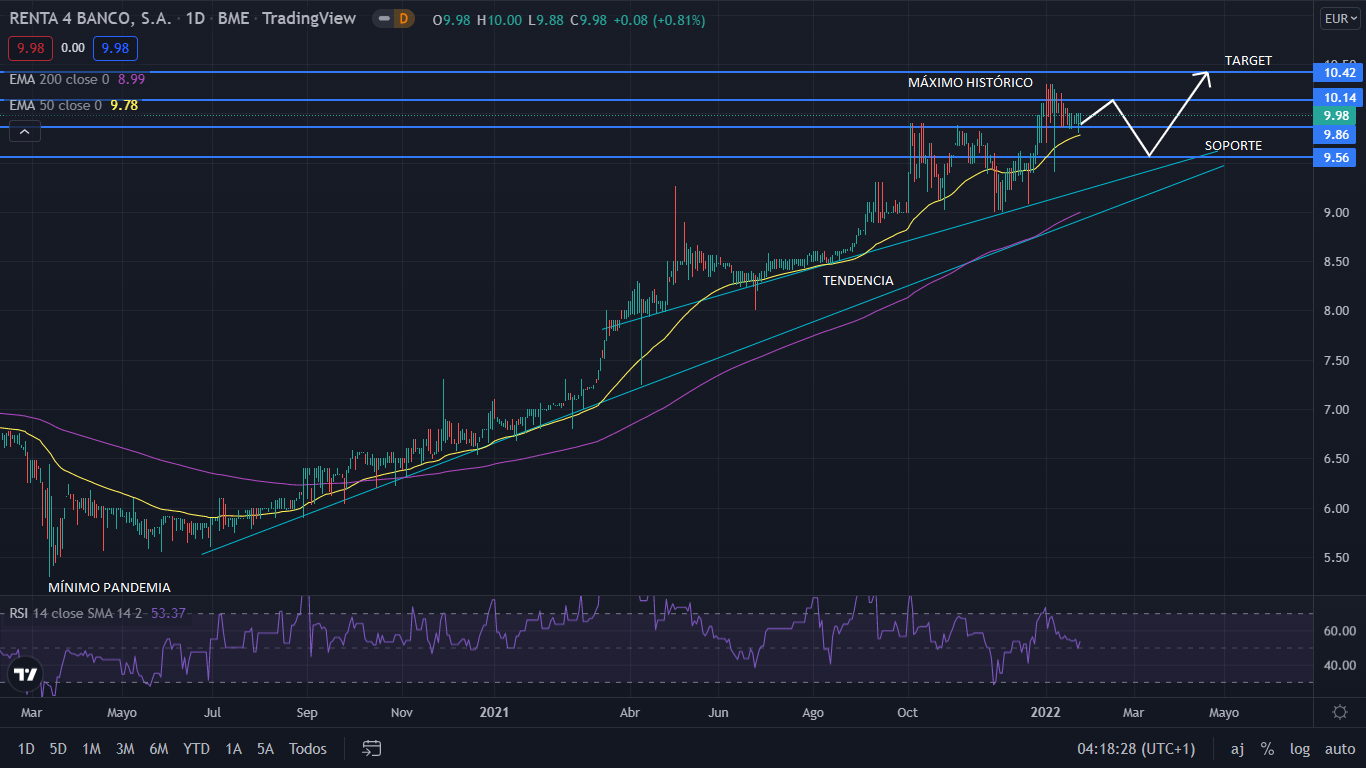This screenshot has height=768, width=1366.
Task: Toggle auto scale mode
Action: (1339, 748)
